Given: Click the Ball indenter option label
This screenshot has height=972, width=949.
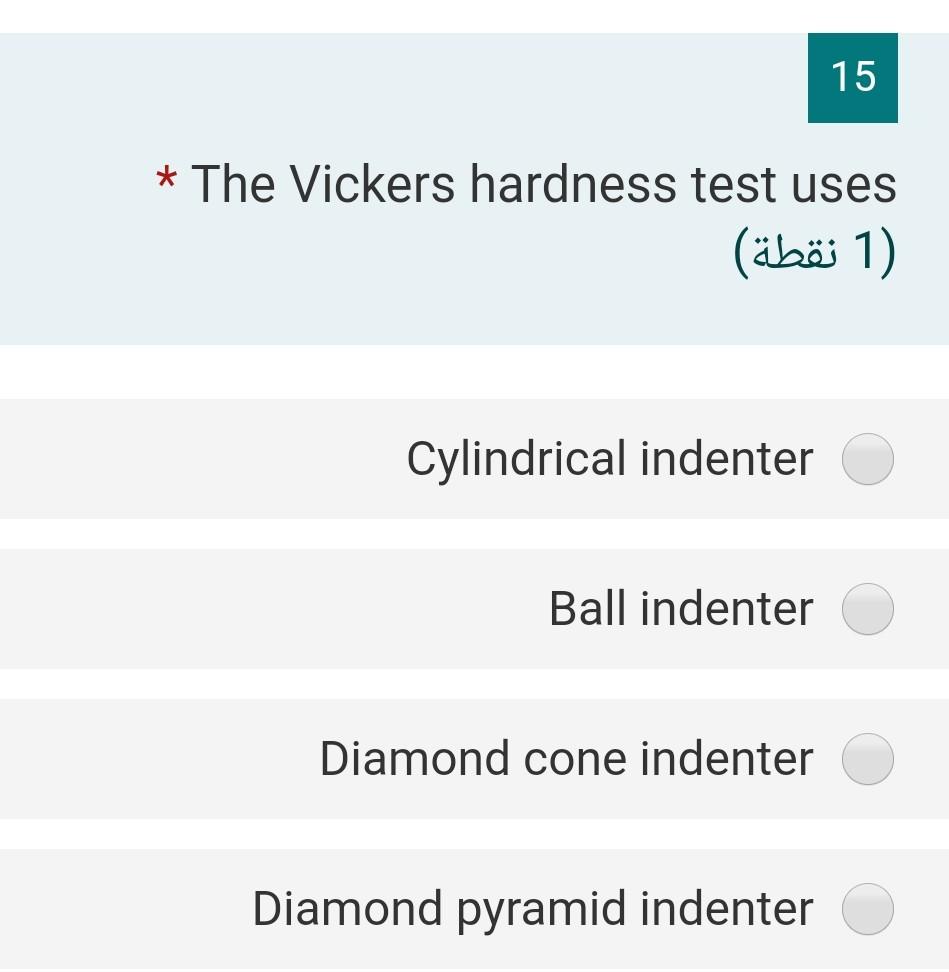Looking at the screenshot, I should tap(679, 608).
